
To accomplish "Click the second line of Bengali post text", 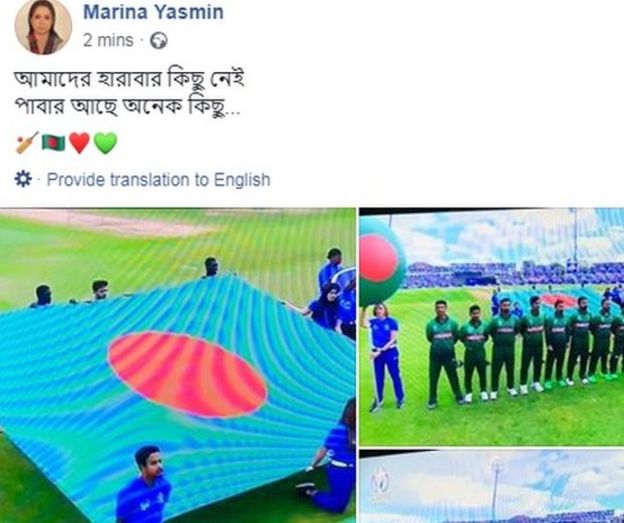I will click(127, 107).
